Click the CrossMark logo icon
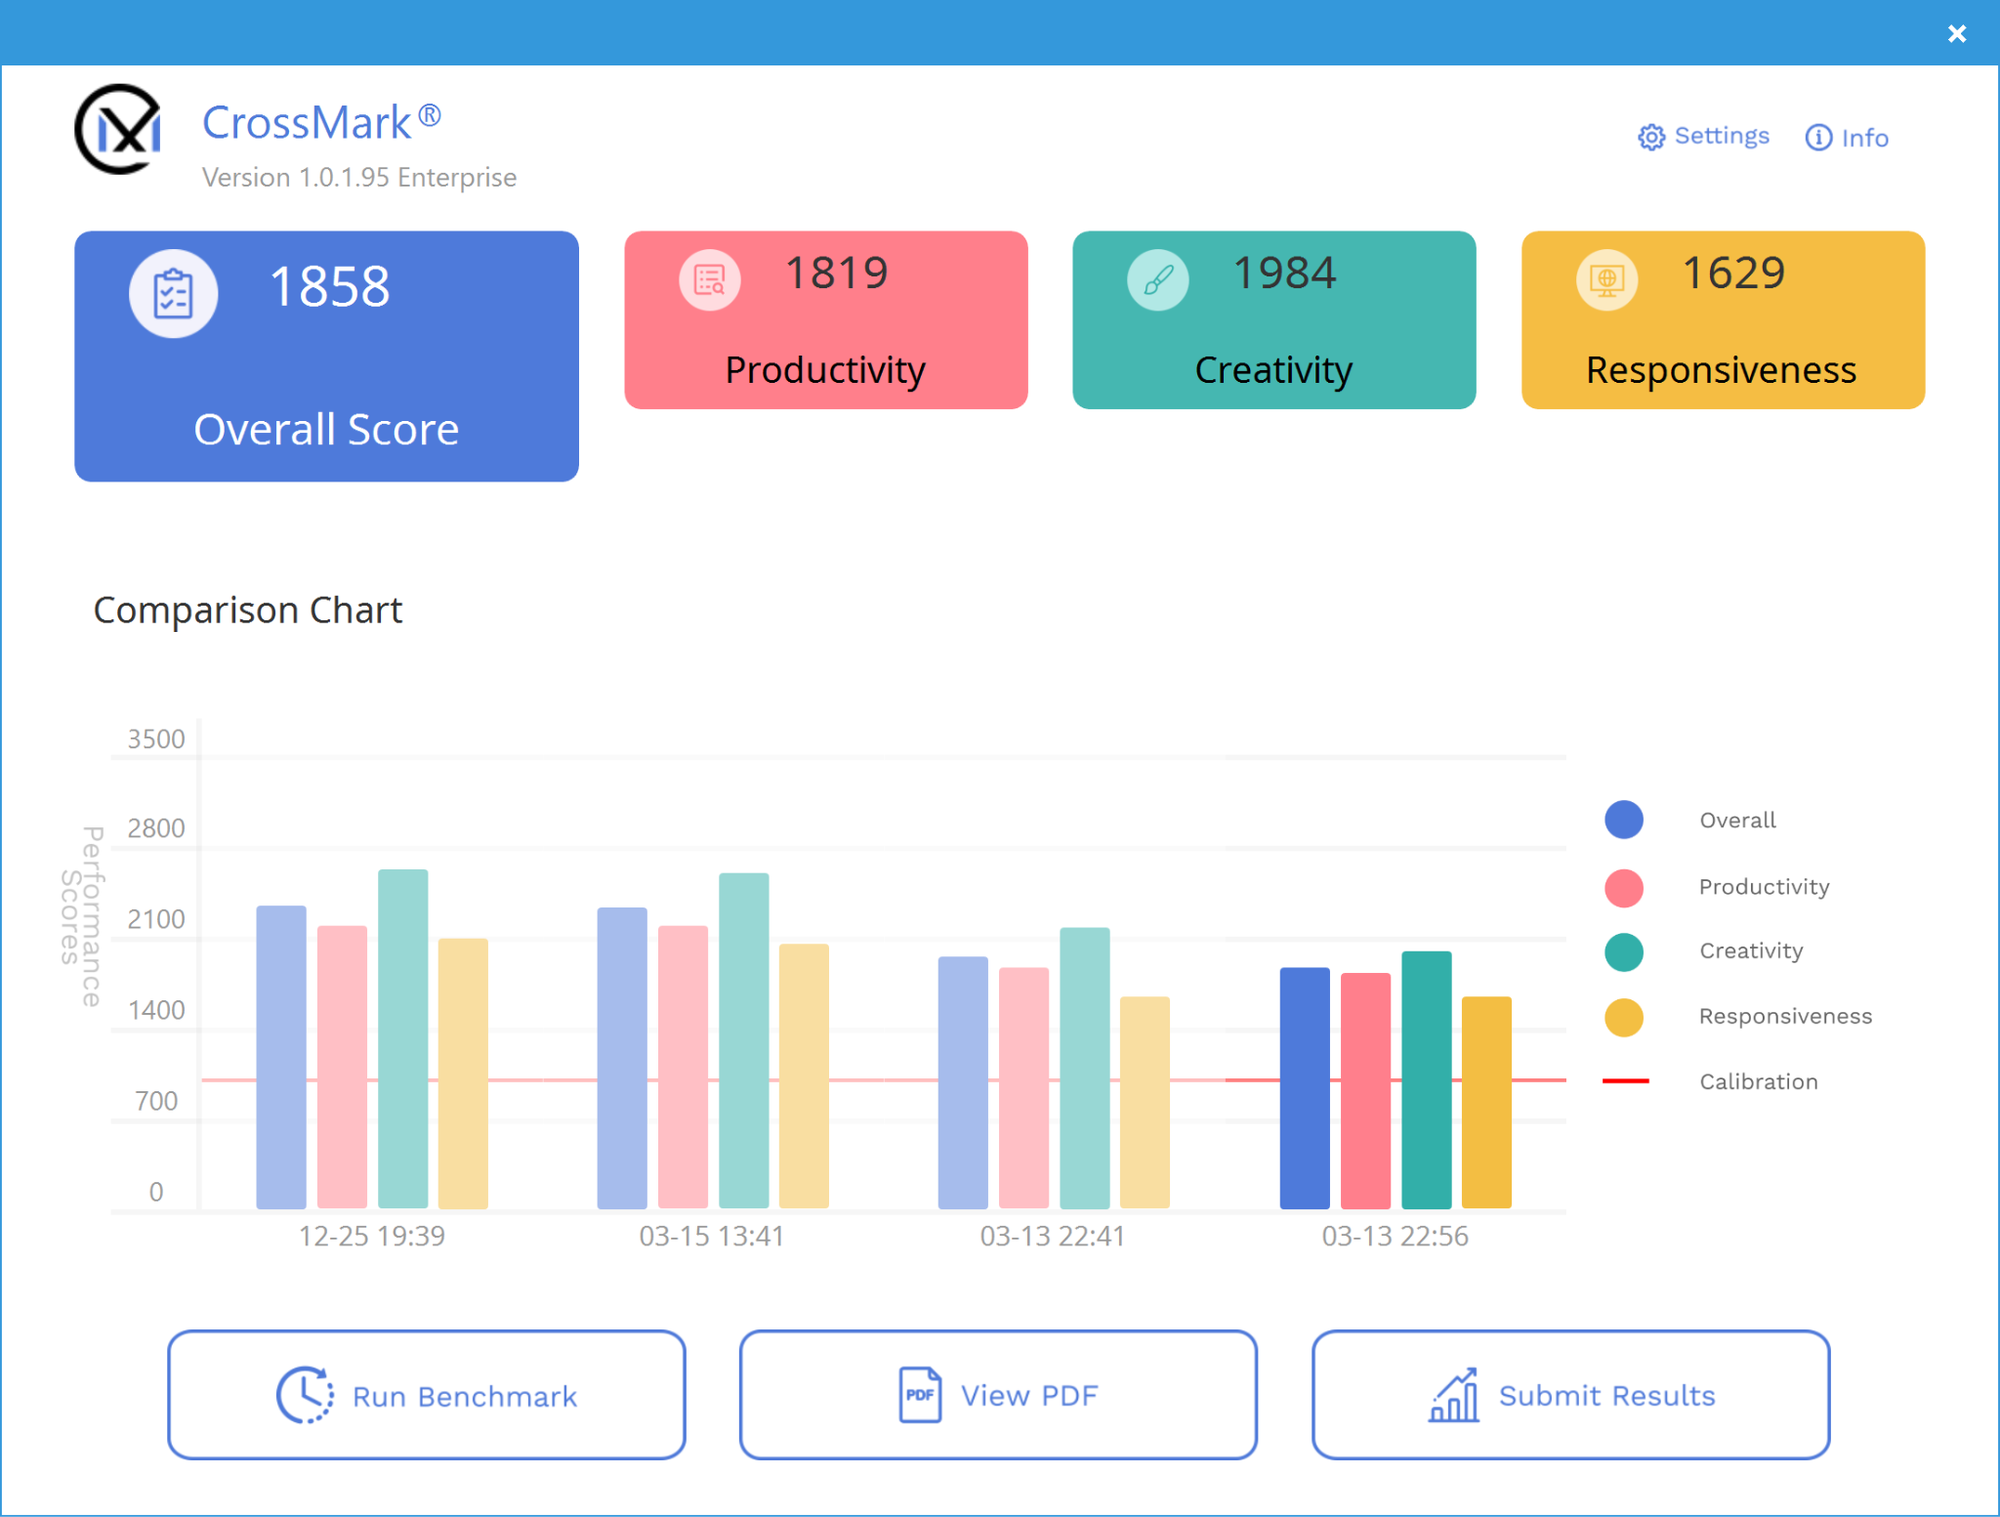This screenshot has height=1517, width=2000. (119, 129)
